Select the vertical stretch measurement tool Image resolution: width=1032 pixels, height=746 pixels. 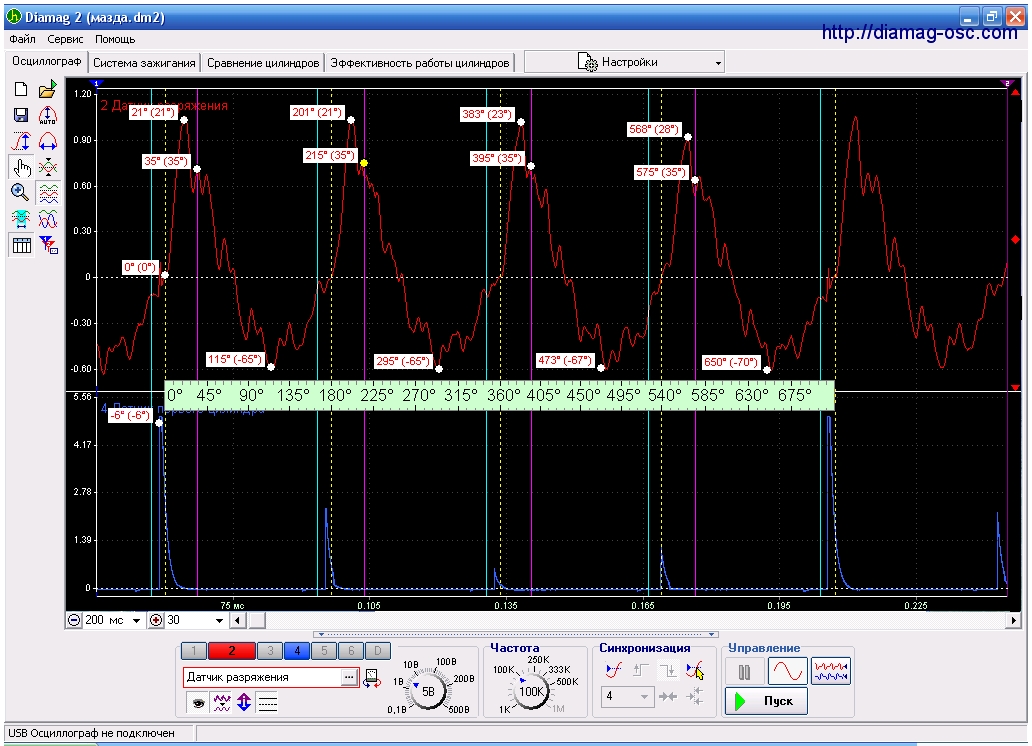[21, 142]
